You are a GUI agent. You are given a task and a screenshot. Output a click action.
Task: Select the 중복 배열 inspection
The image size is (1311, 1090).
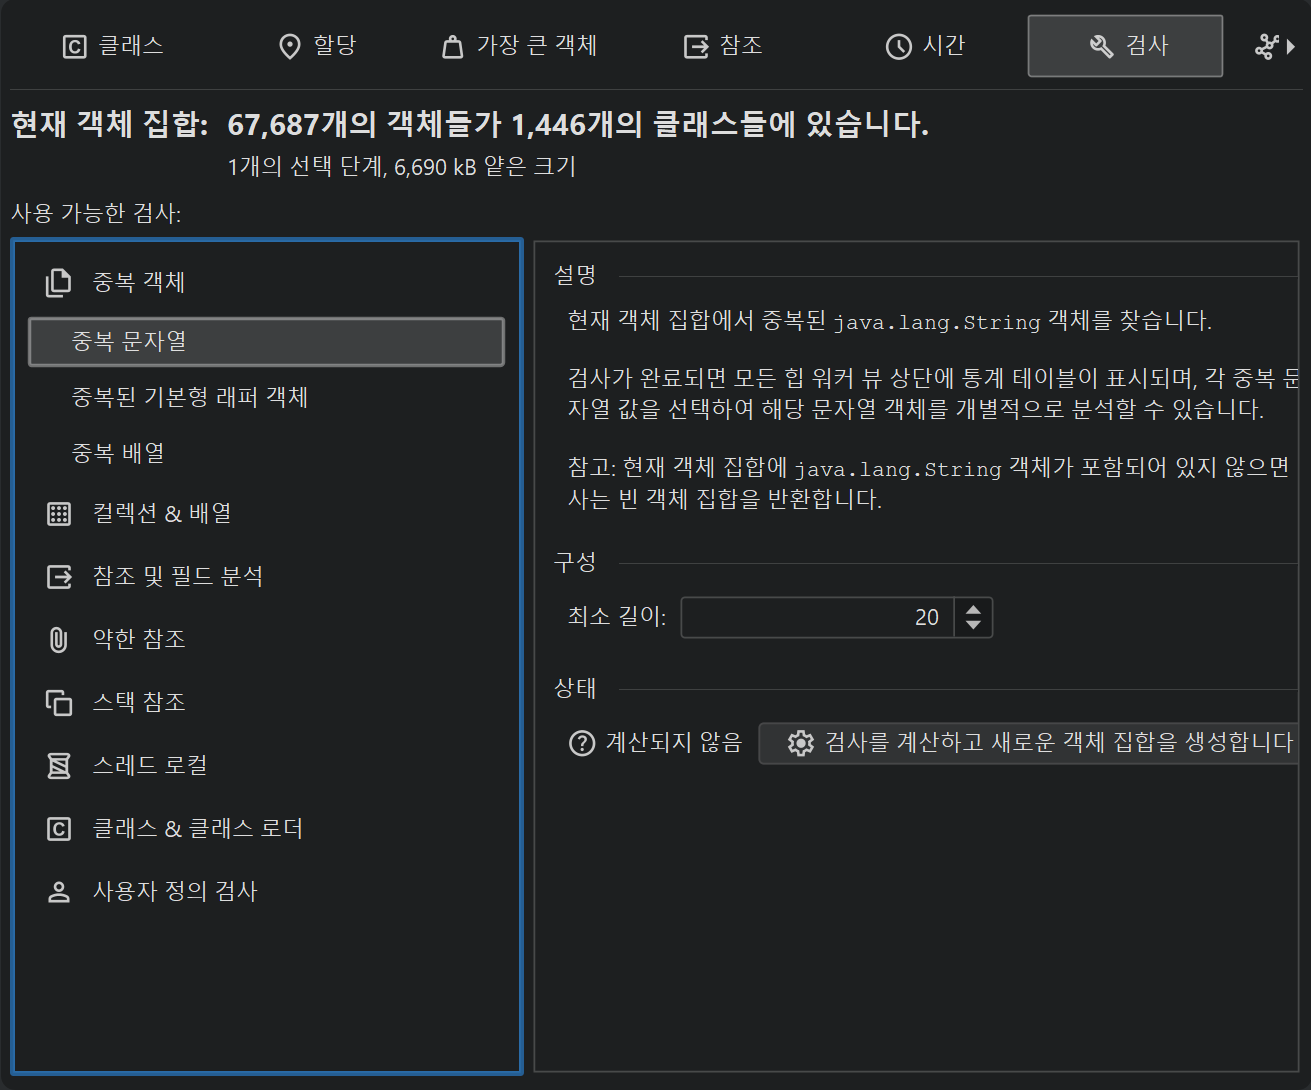(x=118, y=454)
